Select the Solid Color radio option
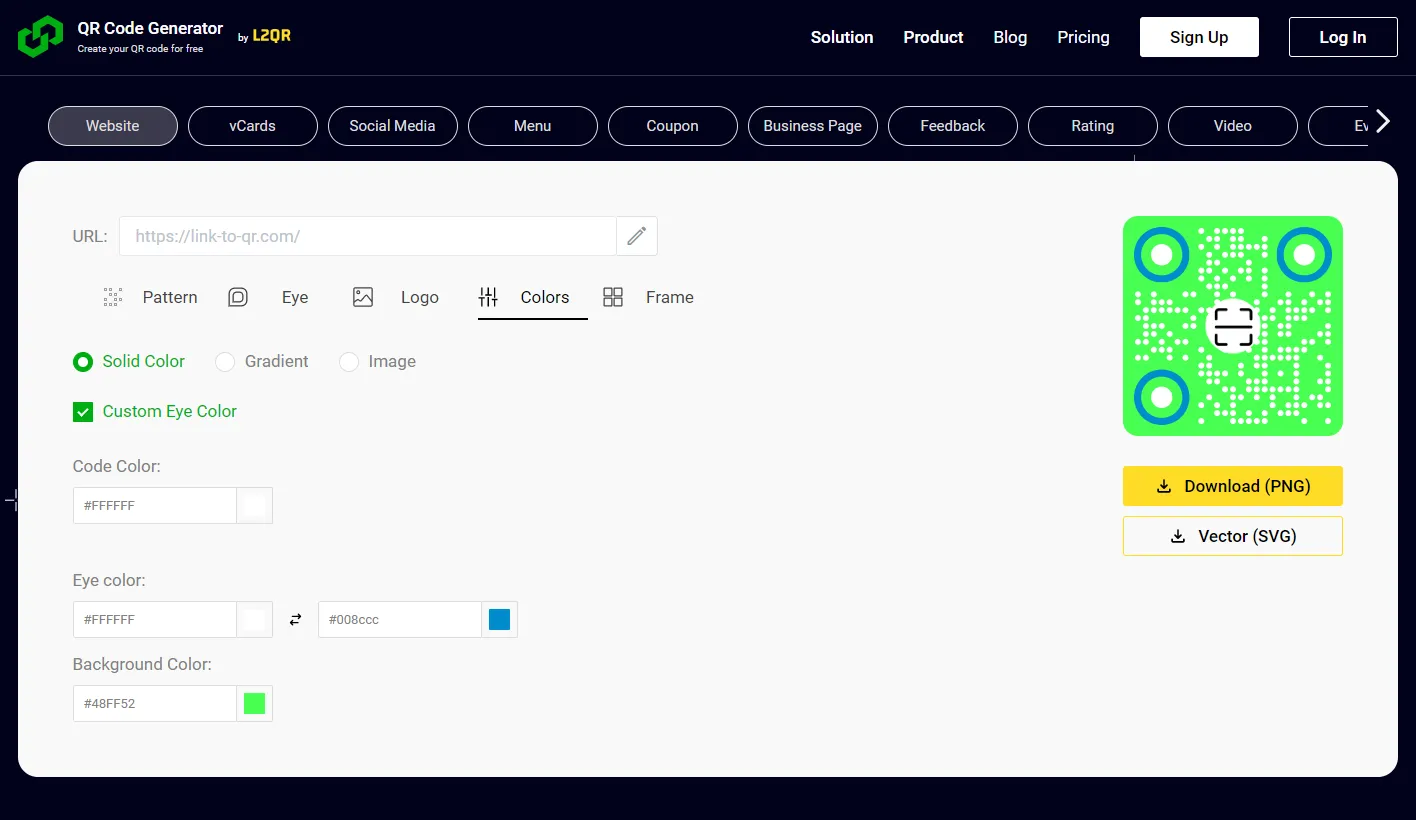 (x=83, y=361)
